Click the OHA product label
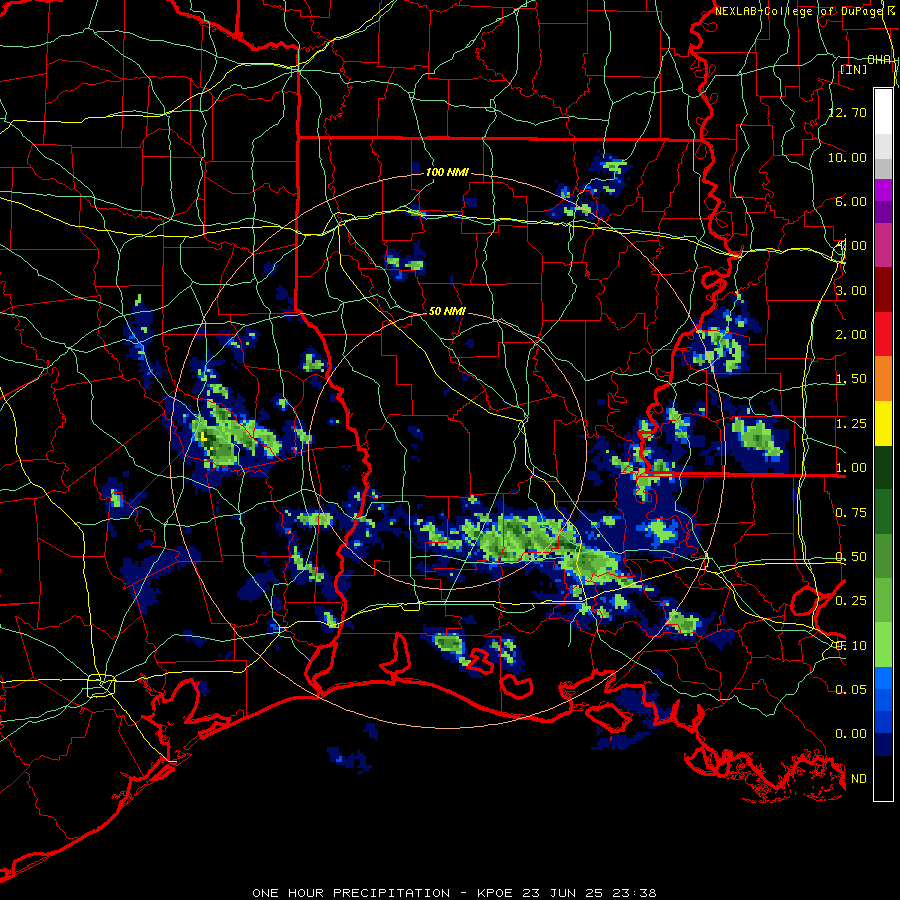900x900 pixels. point(879,60)
